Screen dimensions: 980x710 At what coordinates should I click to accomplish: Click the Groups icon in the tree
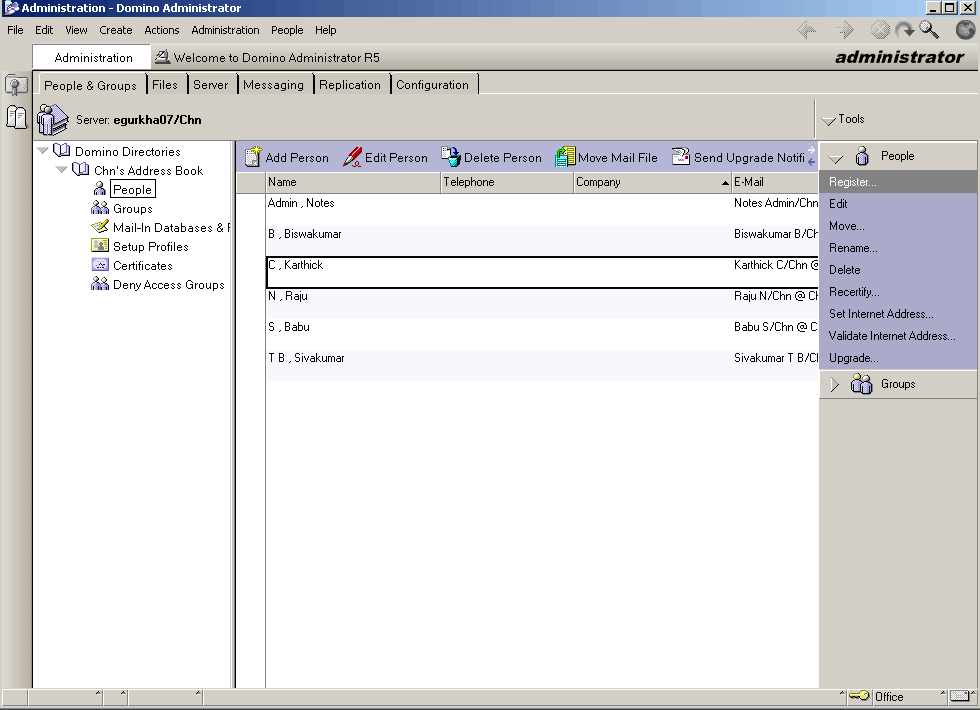pos(99,208)
